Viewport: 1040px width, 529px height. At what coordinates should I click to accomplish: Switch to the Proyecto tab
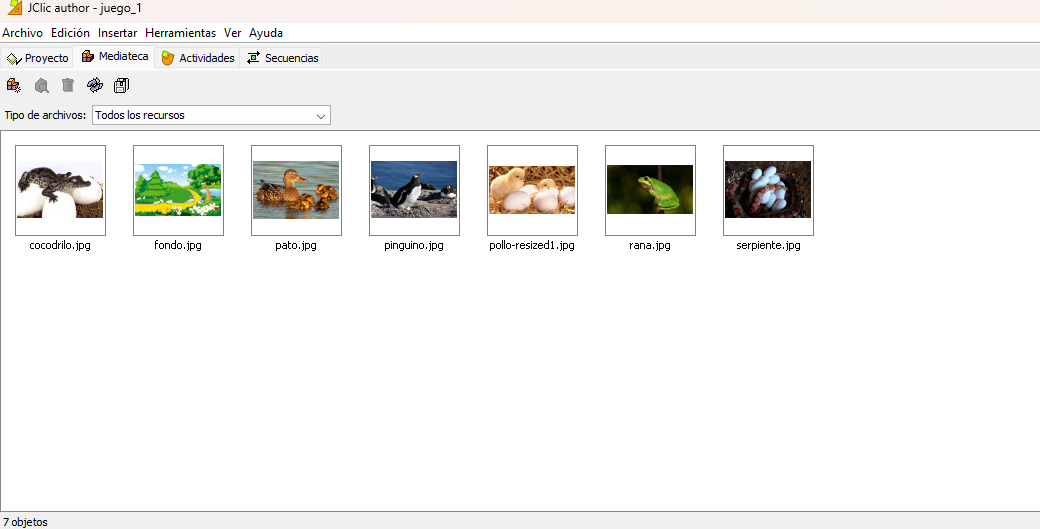(x=37, y=58)
